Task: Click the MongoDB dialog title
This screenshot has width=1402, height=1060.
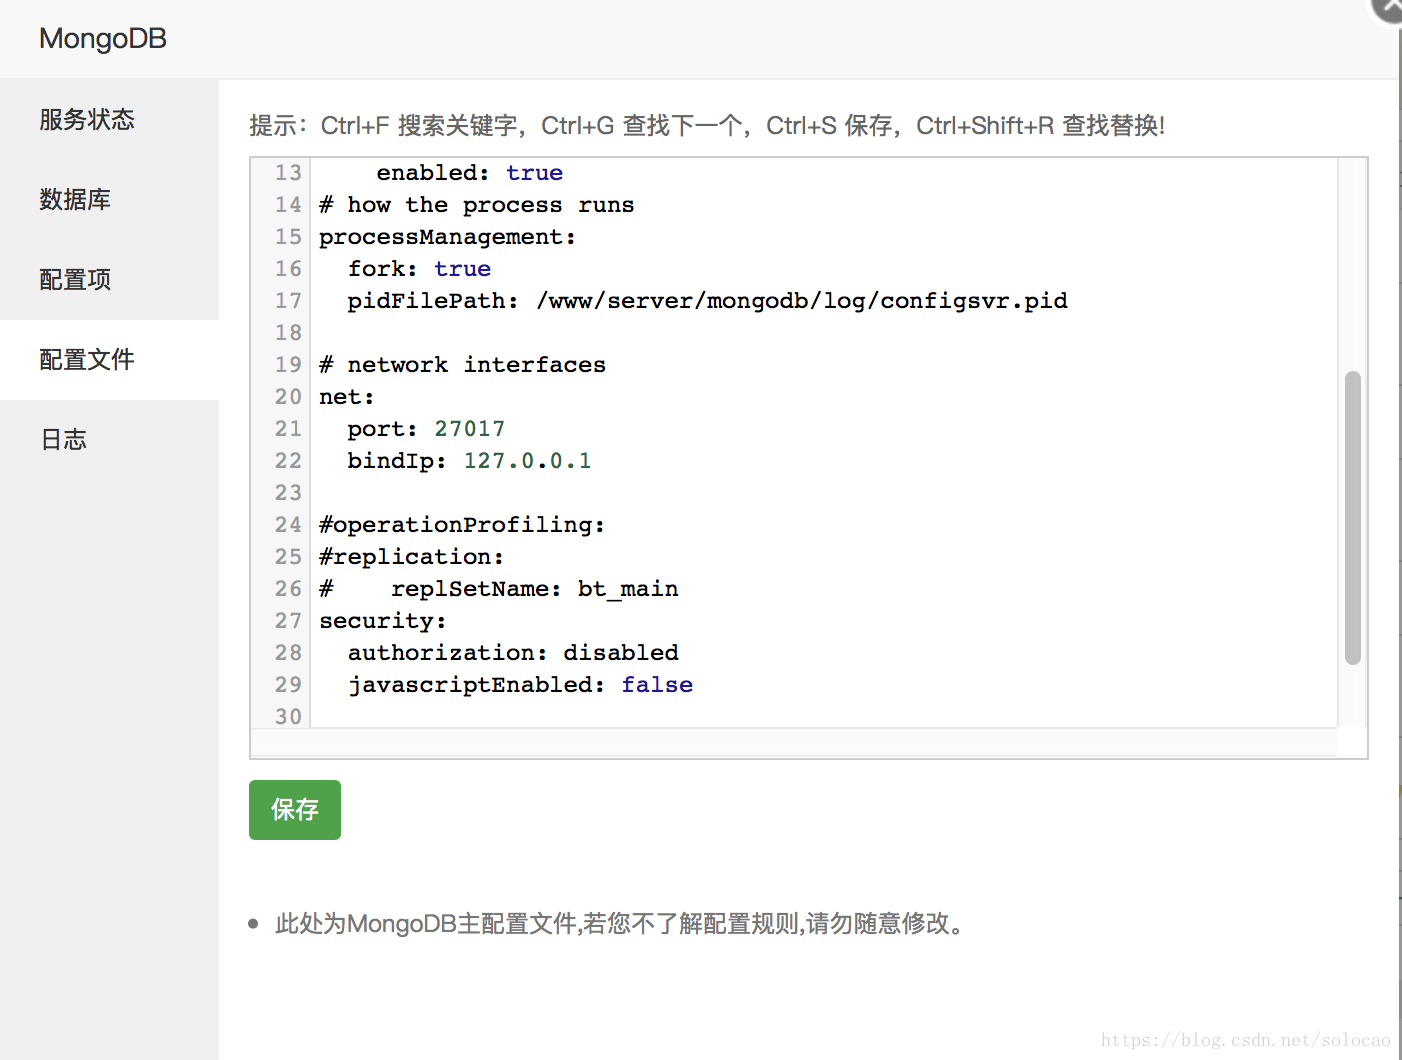Action: (103, 39)
